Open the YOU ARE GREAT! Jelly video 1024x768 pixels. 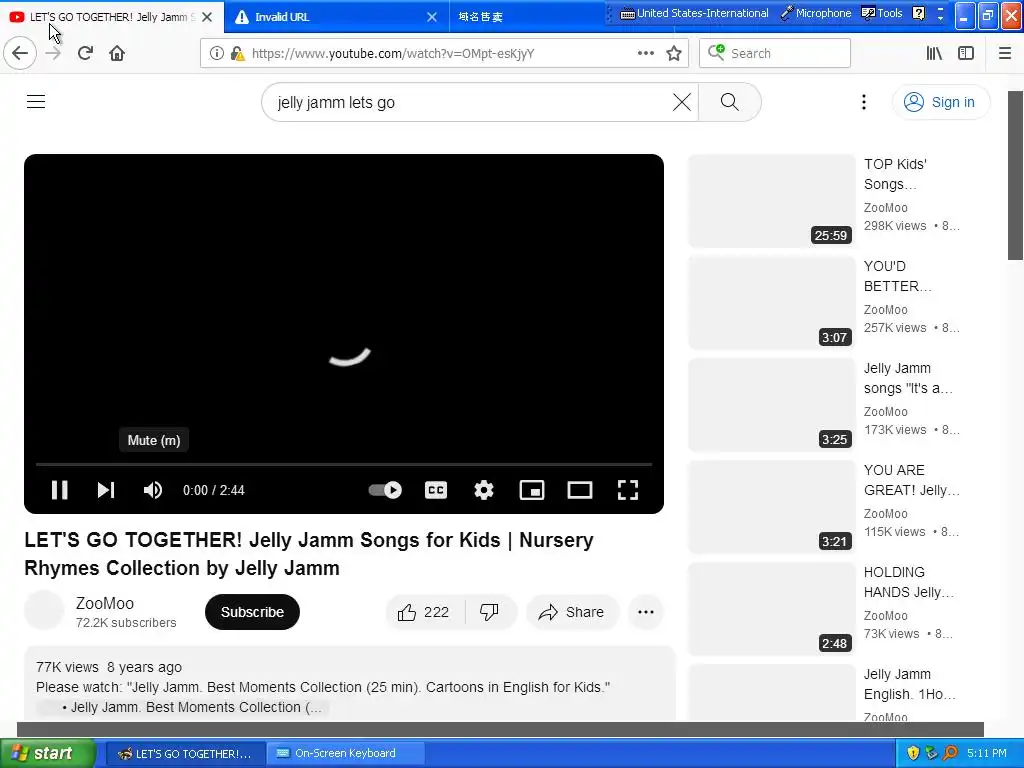912,480
